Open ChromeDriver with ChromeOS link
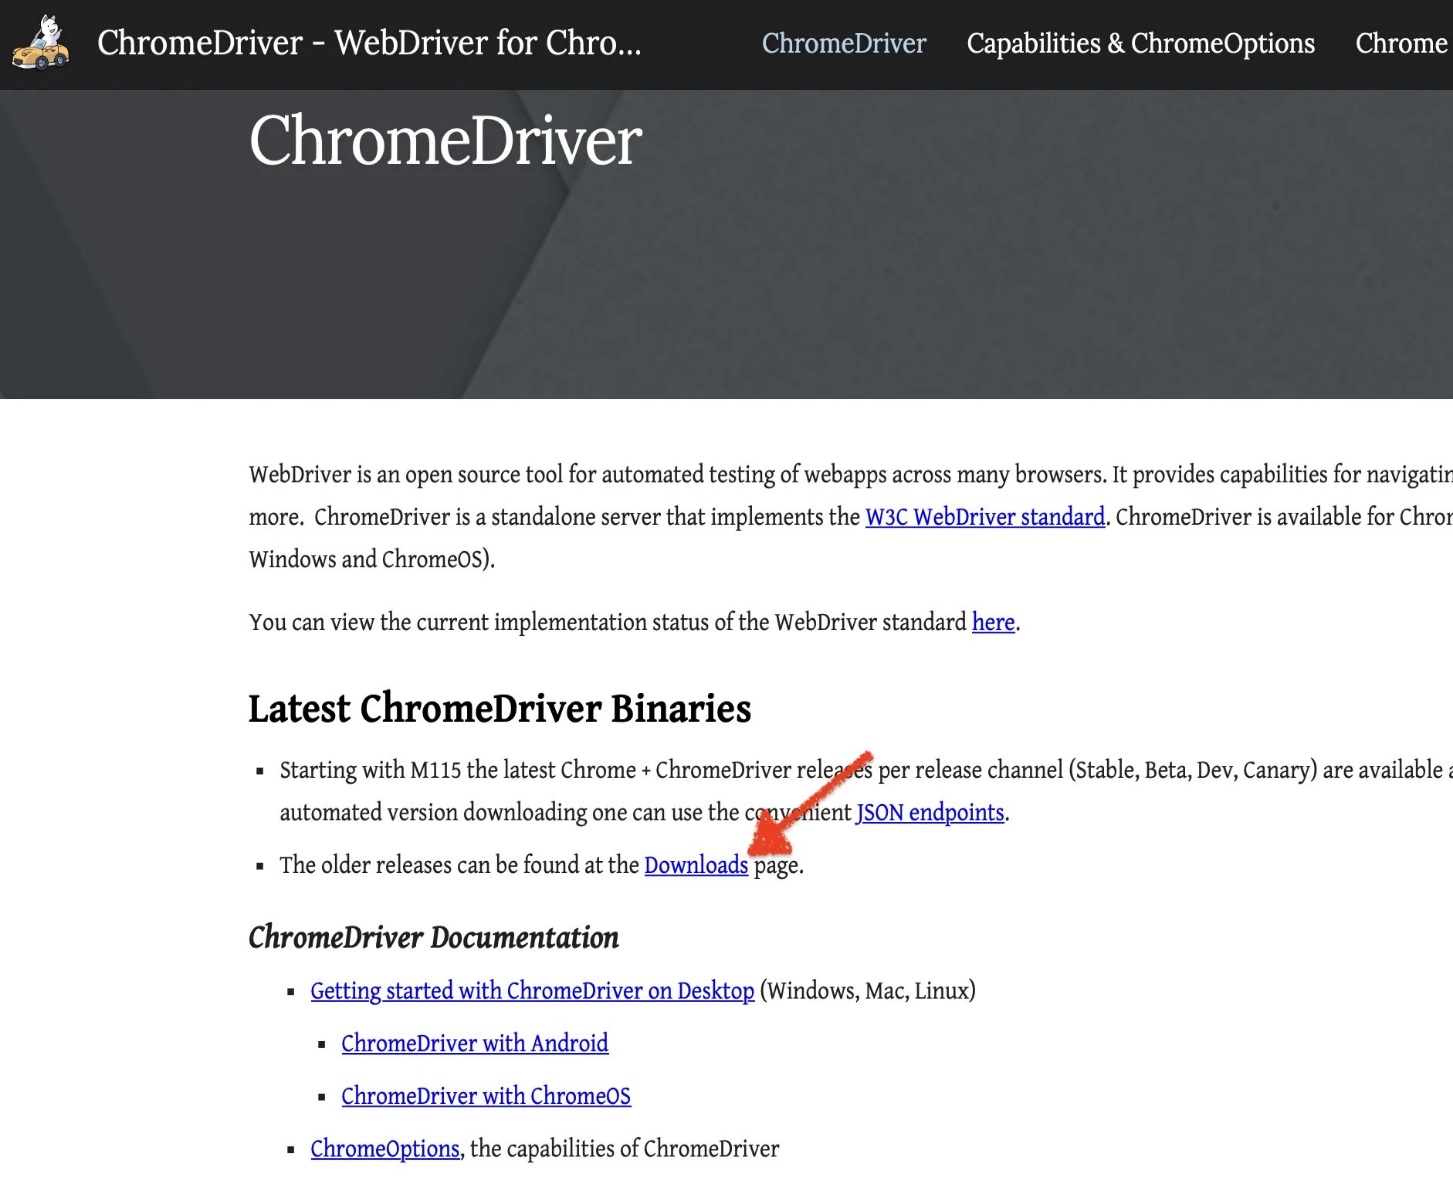The image size is (1453, 1182). [486, 1096]
